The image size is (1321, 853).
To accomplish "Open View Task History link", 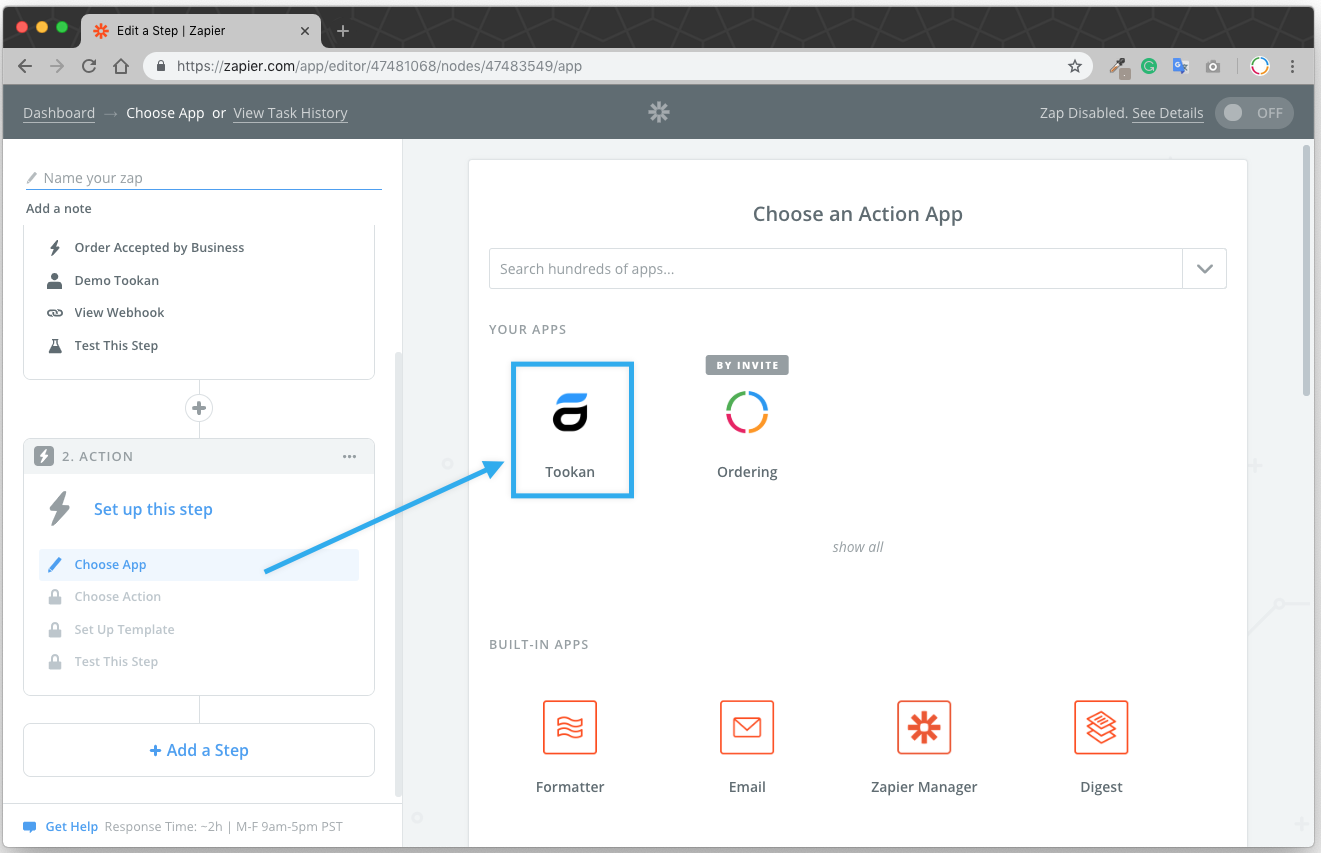I will pyautogui.click(x=290, y=113).
